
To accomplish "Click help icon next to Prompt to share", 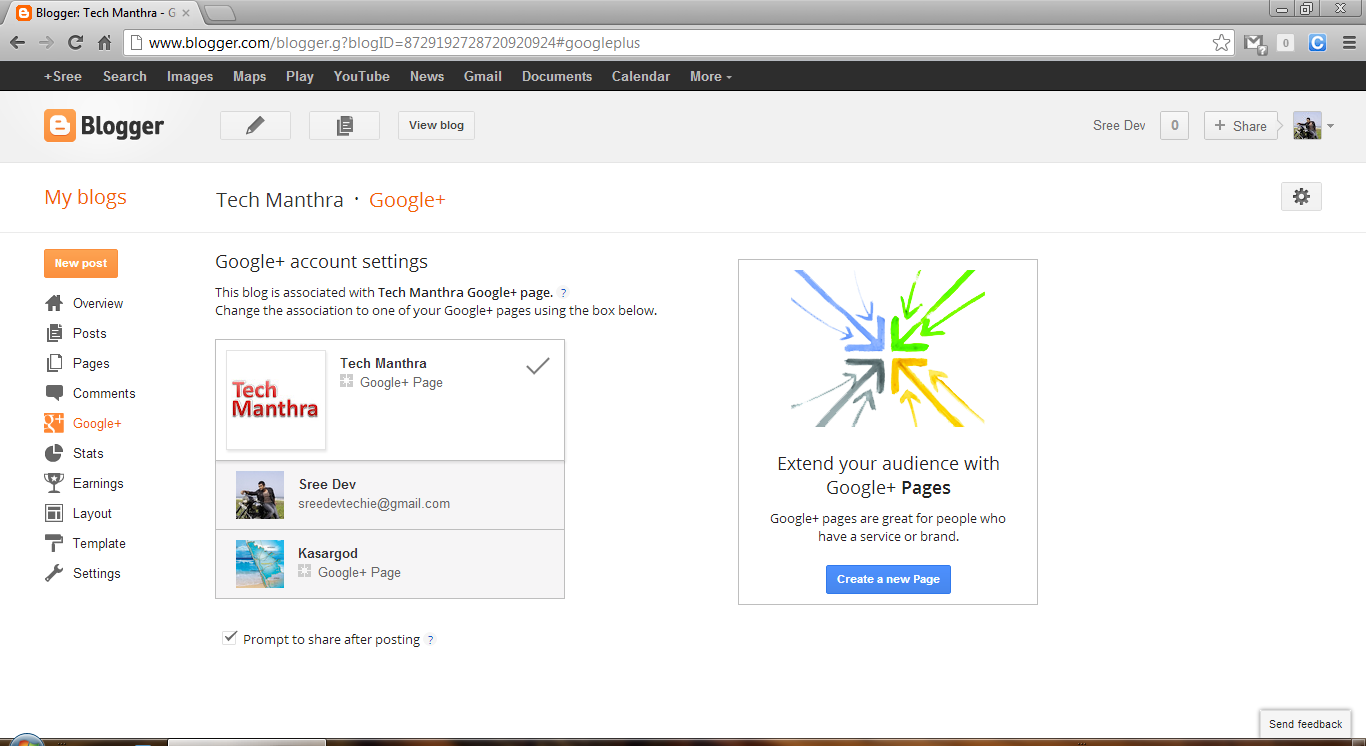I will tap(431, 640).
